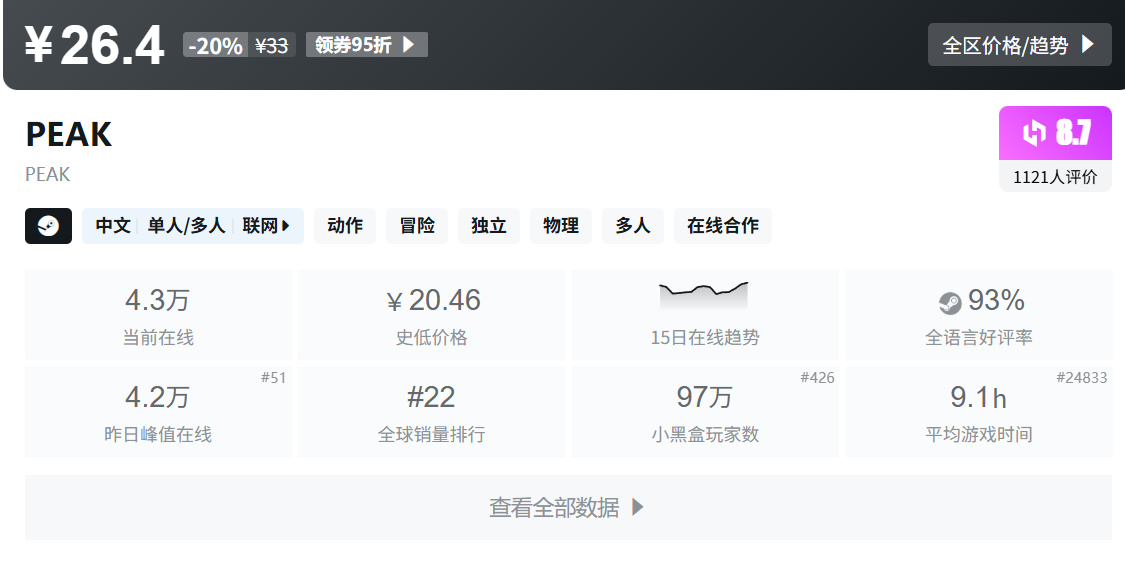
Task: Open the 1121人评价 ratings
Action: pos(1055,176)
